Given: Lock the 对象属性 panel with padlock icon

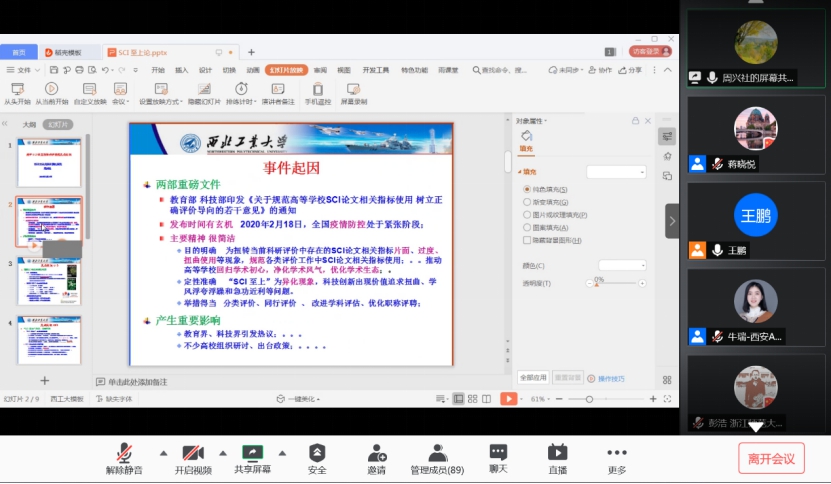Looking at the screenshot, I should (x=635, y=121).
